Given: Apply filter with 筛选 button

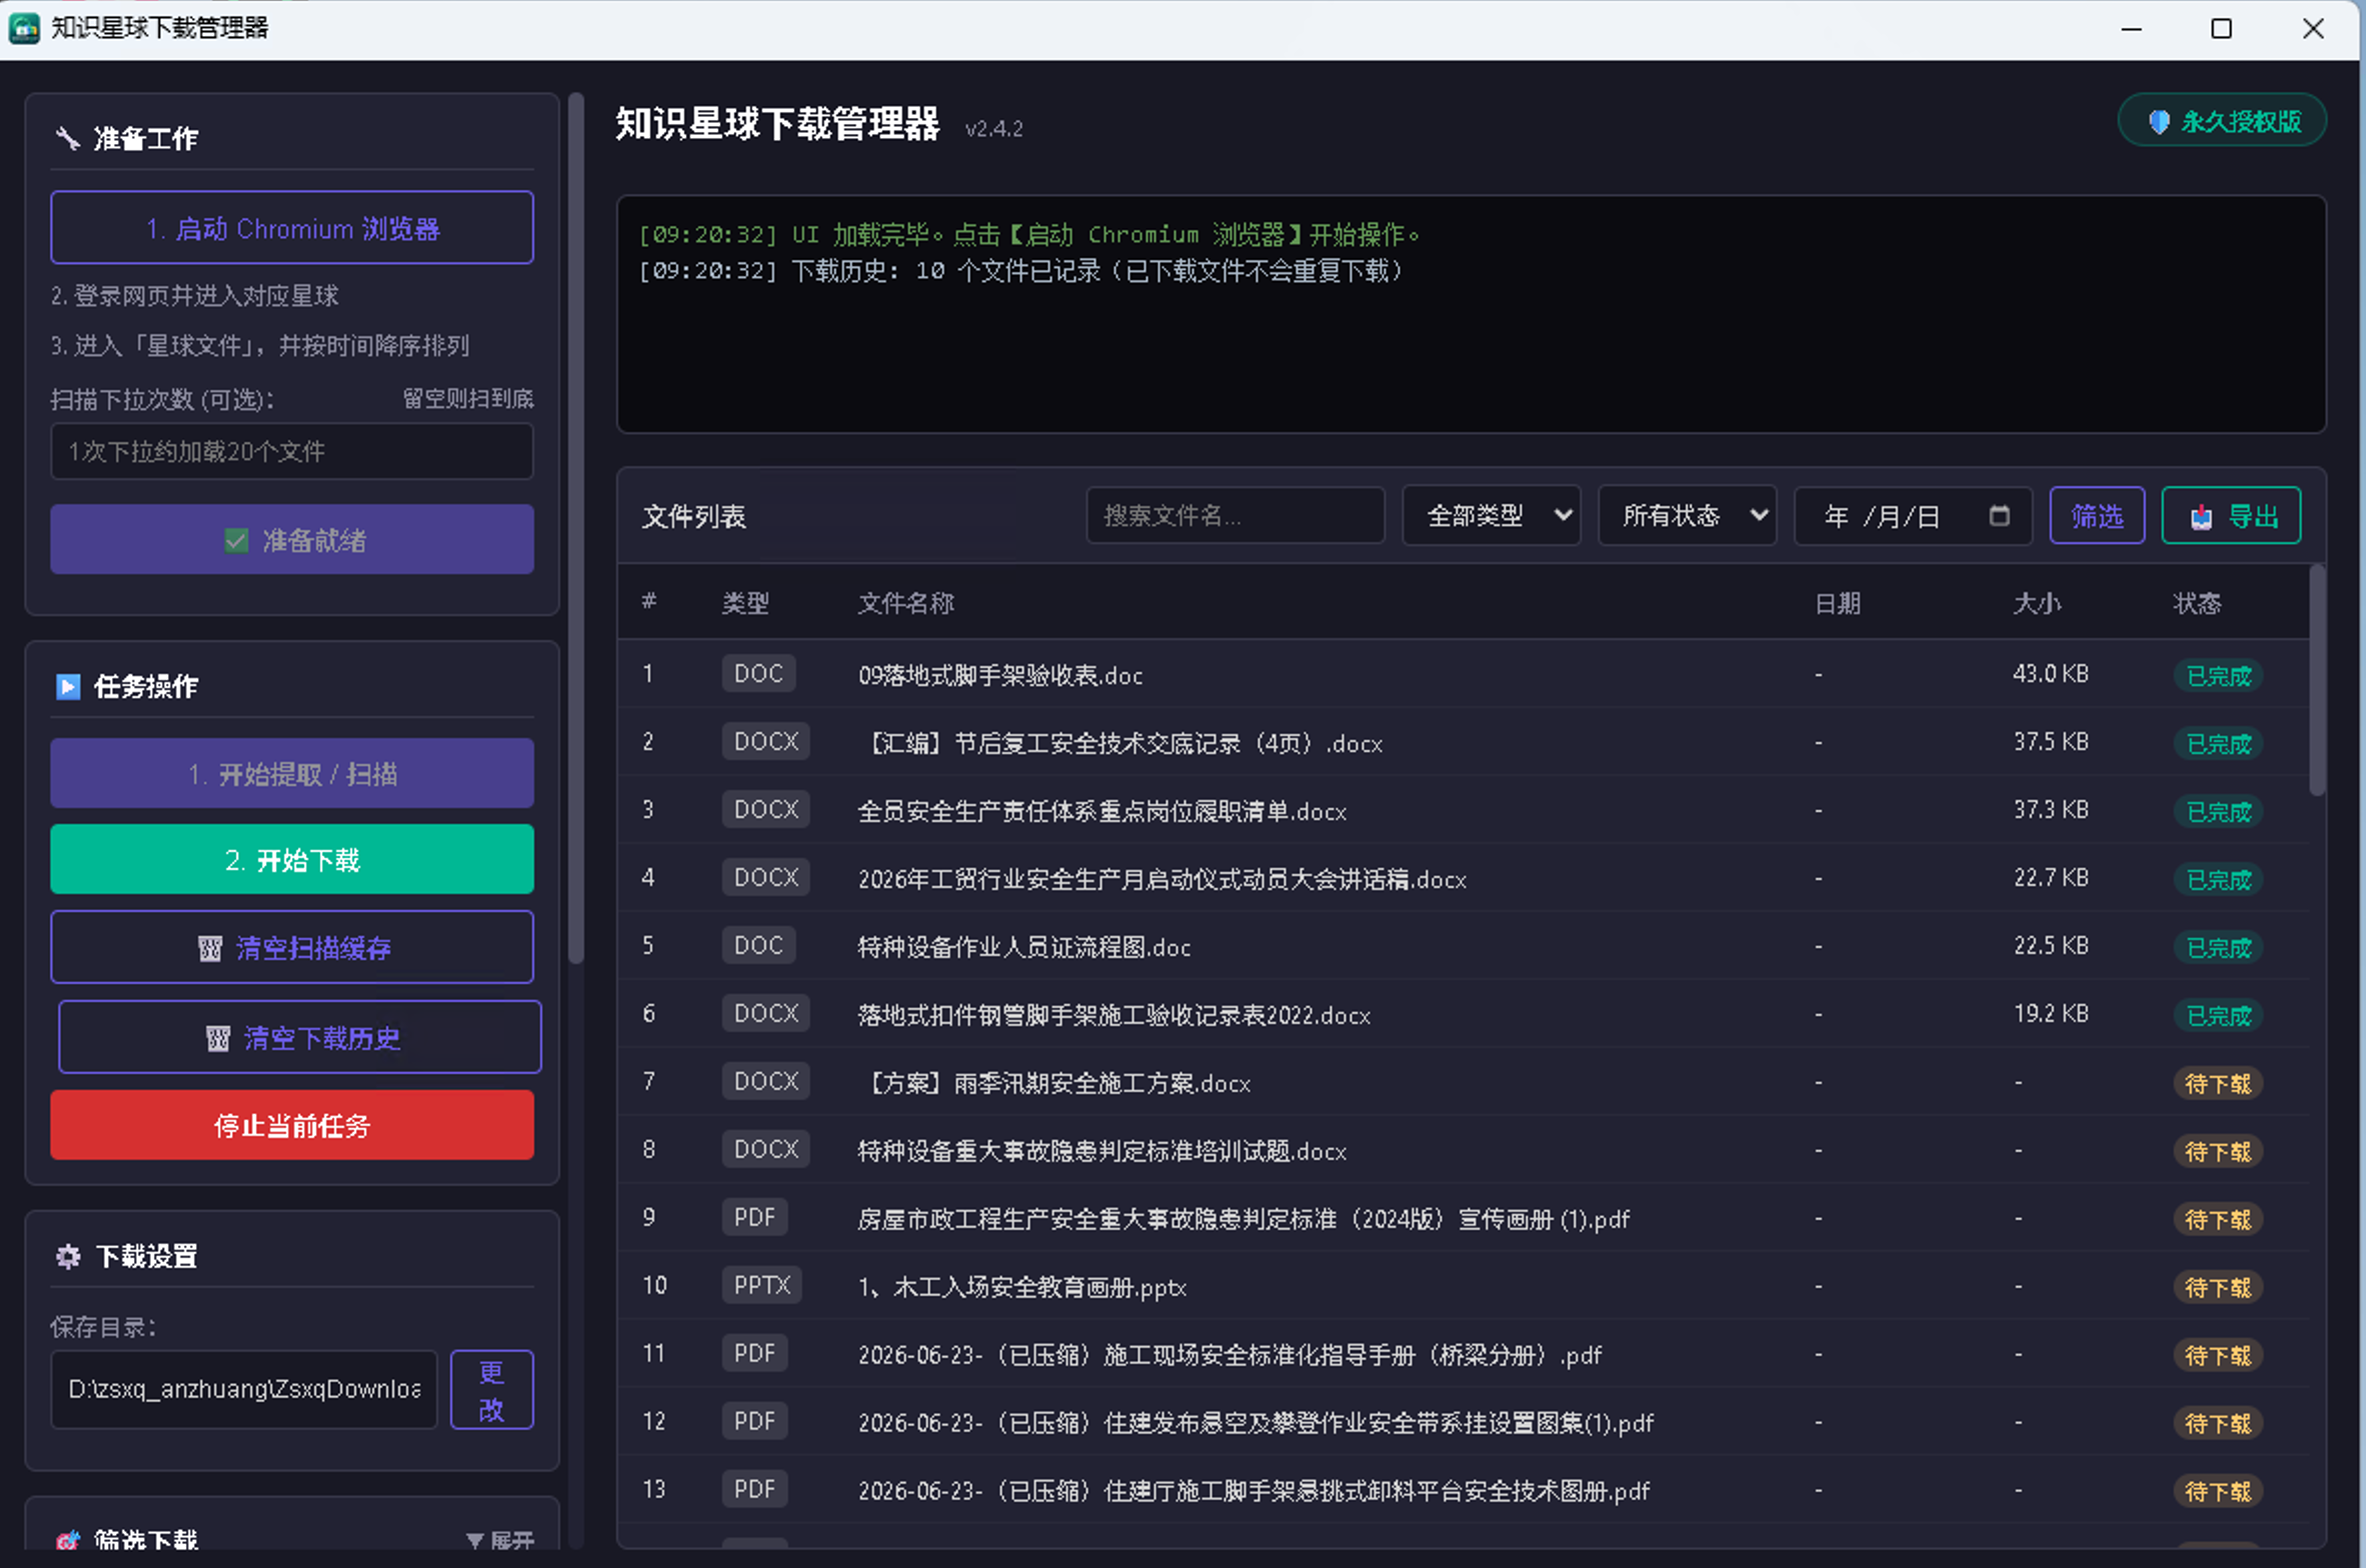Looking at the screenshot, I should pyautogui.click(x=2097, y=515).
